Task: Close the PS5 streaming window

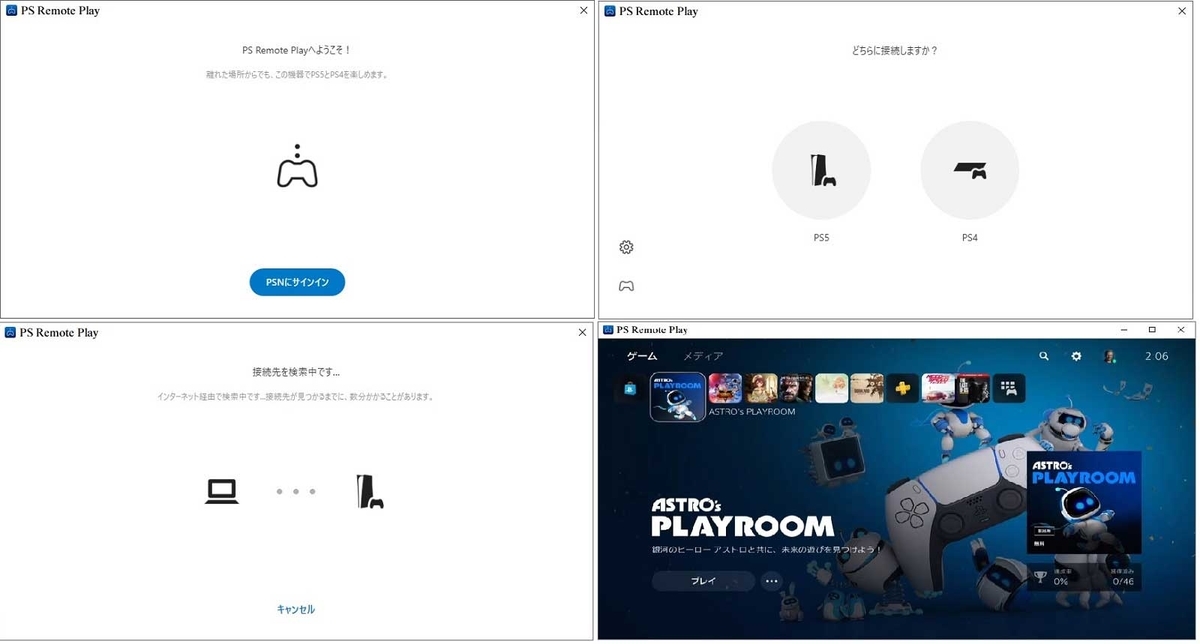Action: click(1180, 329)
